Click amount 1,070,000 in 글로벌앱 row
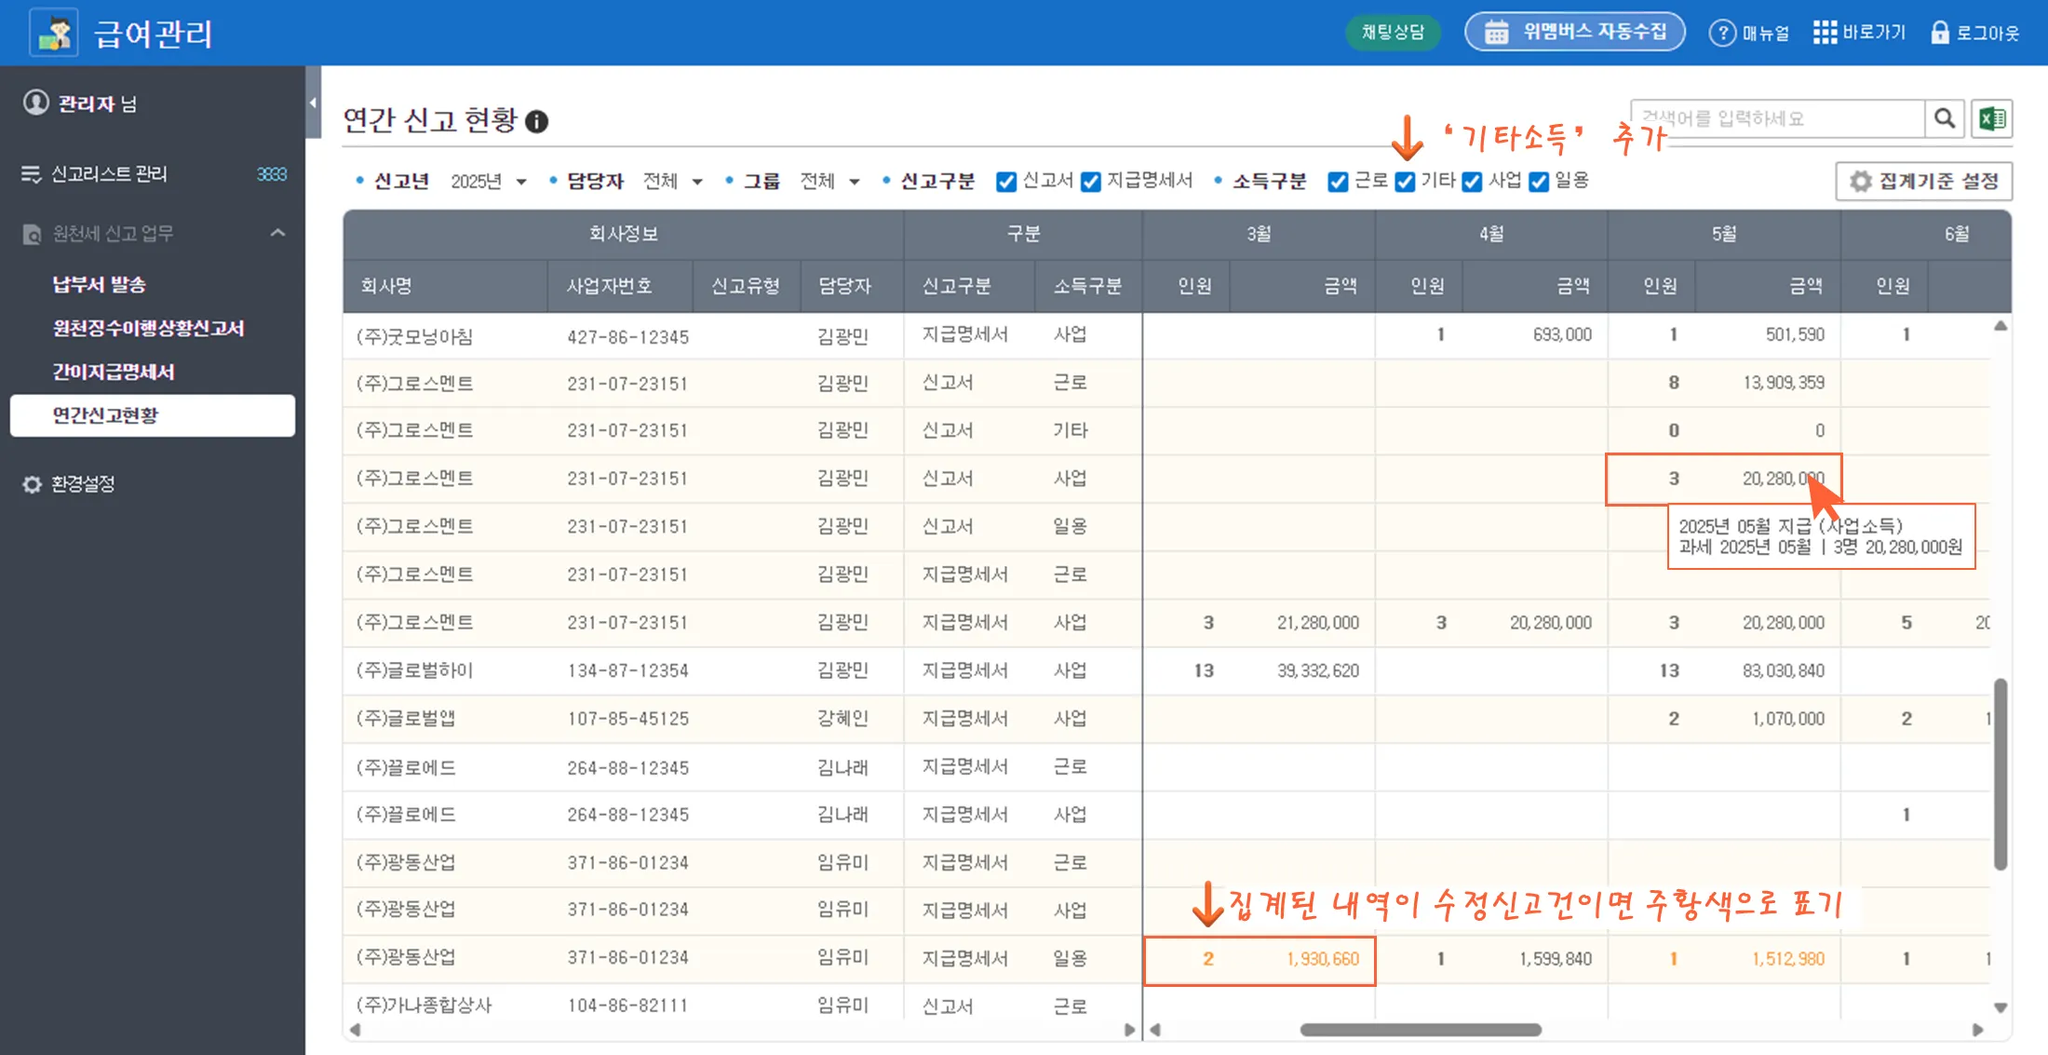2048x1055 pixels. (x=1788, y=719)
